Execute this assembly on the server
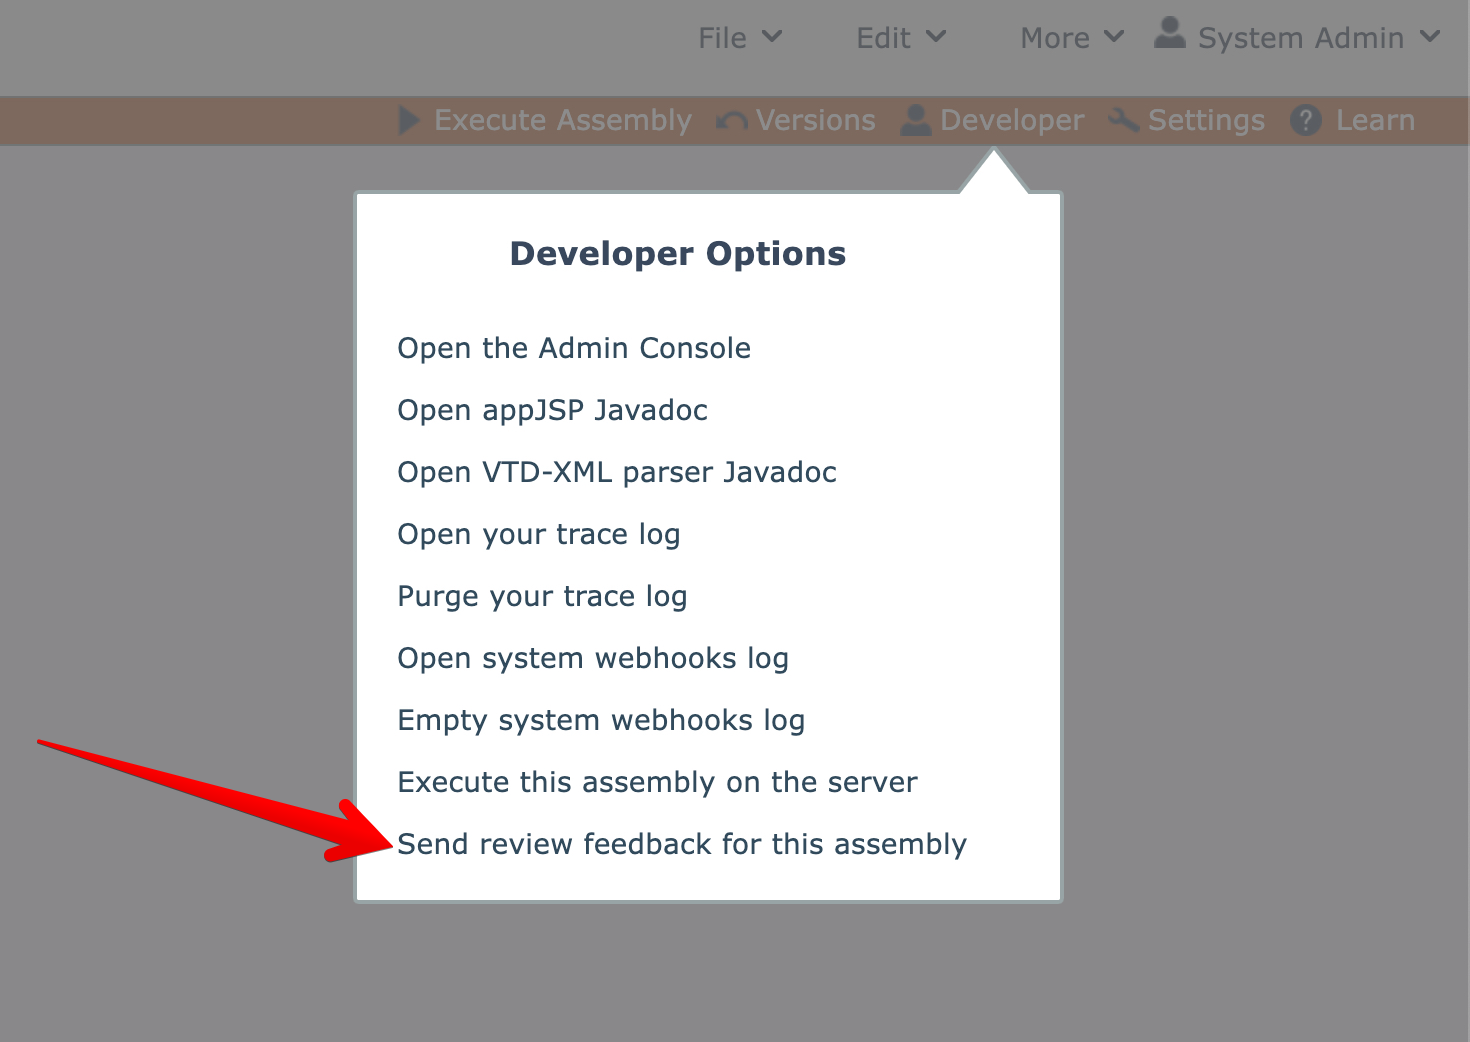 pos(657,782)
